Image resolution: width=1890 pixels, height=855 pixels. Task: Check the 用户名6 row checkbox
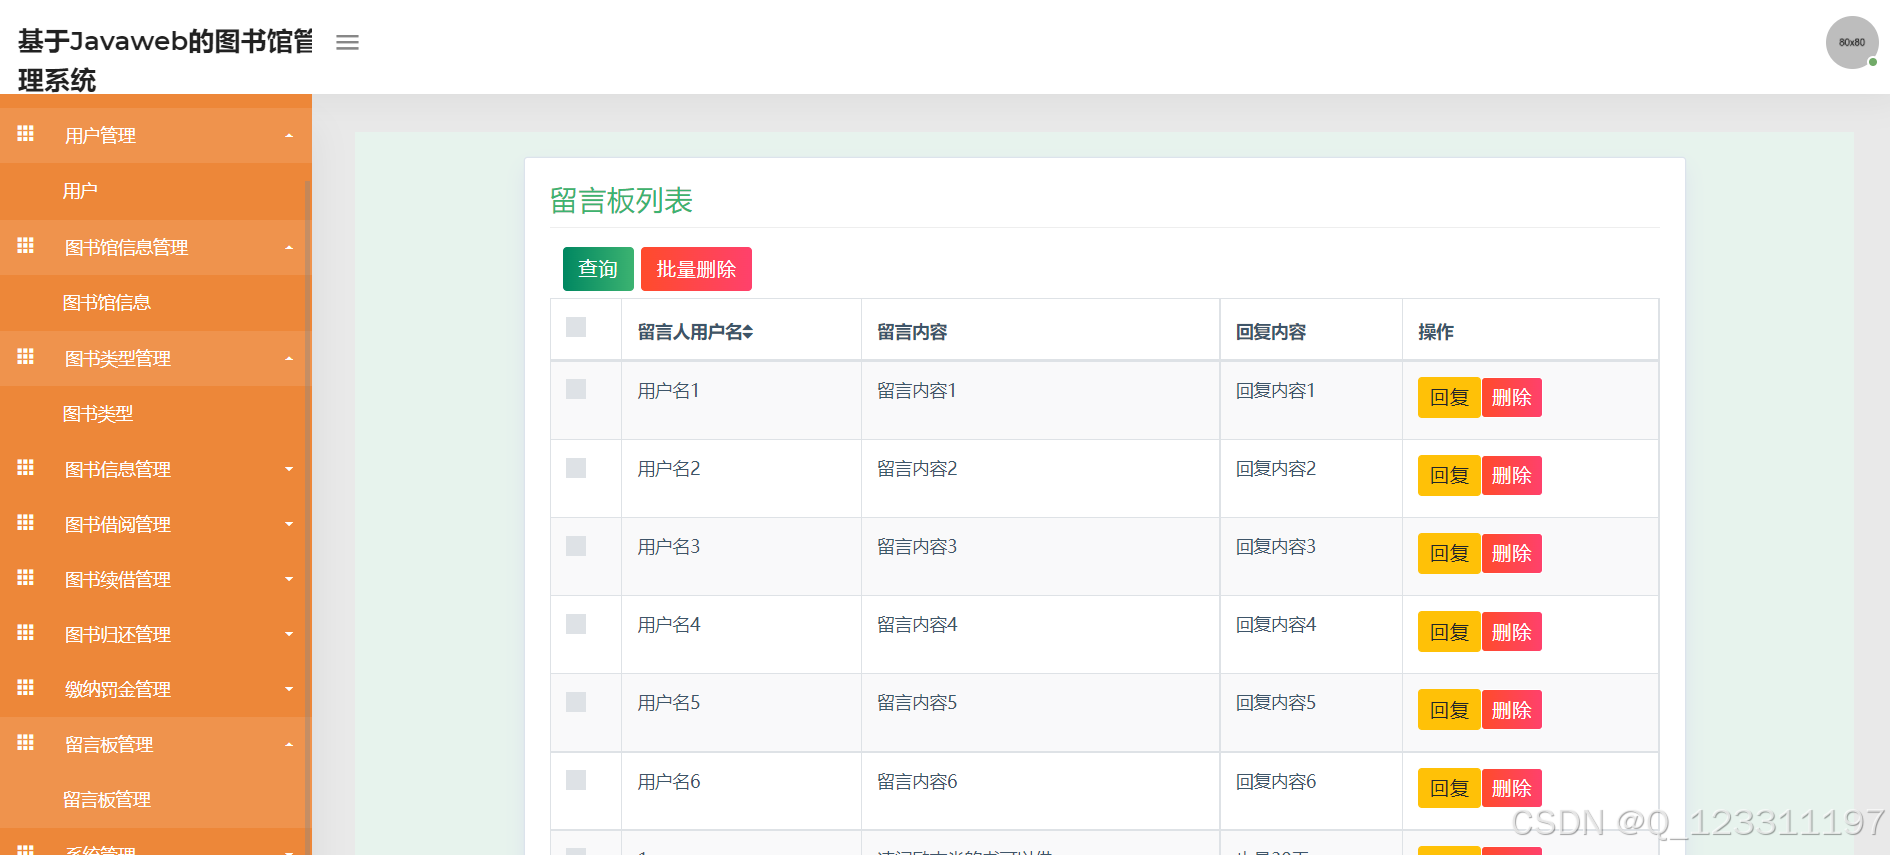coord(576,780)
